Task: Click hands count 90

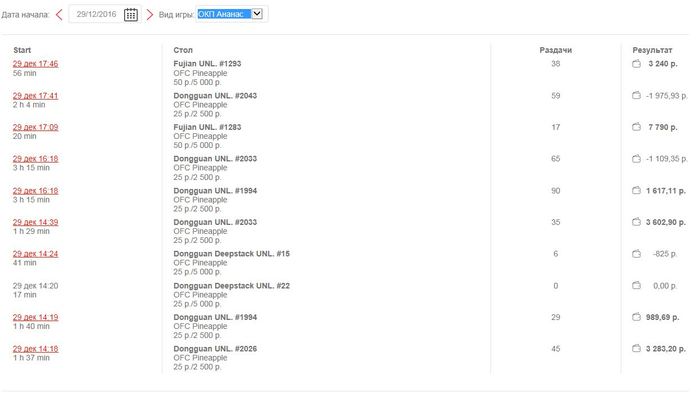Action: coord(555,191)
